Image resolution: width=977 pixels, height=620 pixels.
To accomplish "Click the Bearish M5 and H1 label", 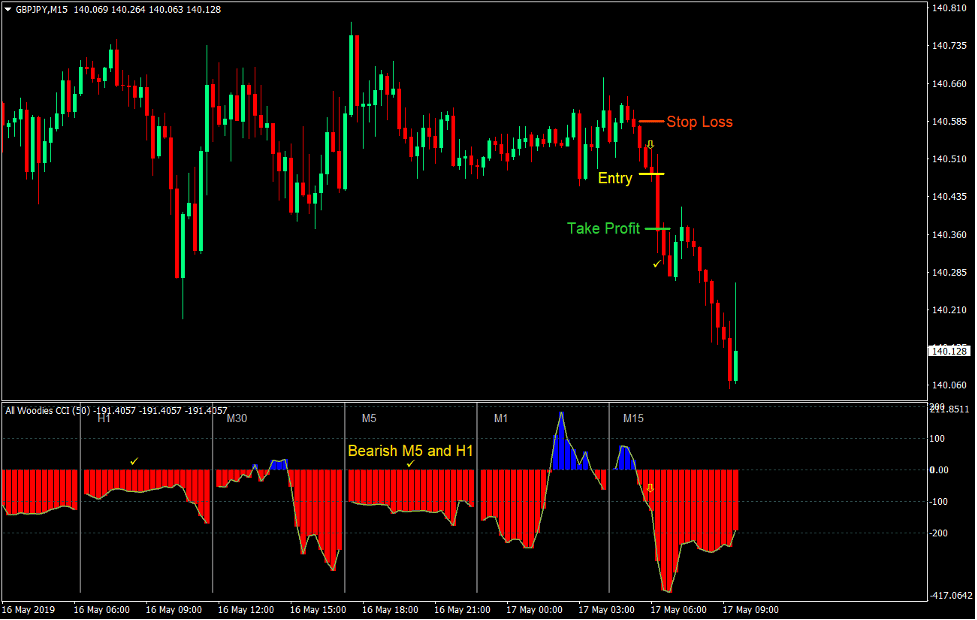I will click(412, 451).
